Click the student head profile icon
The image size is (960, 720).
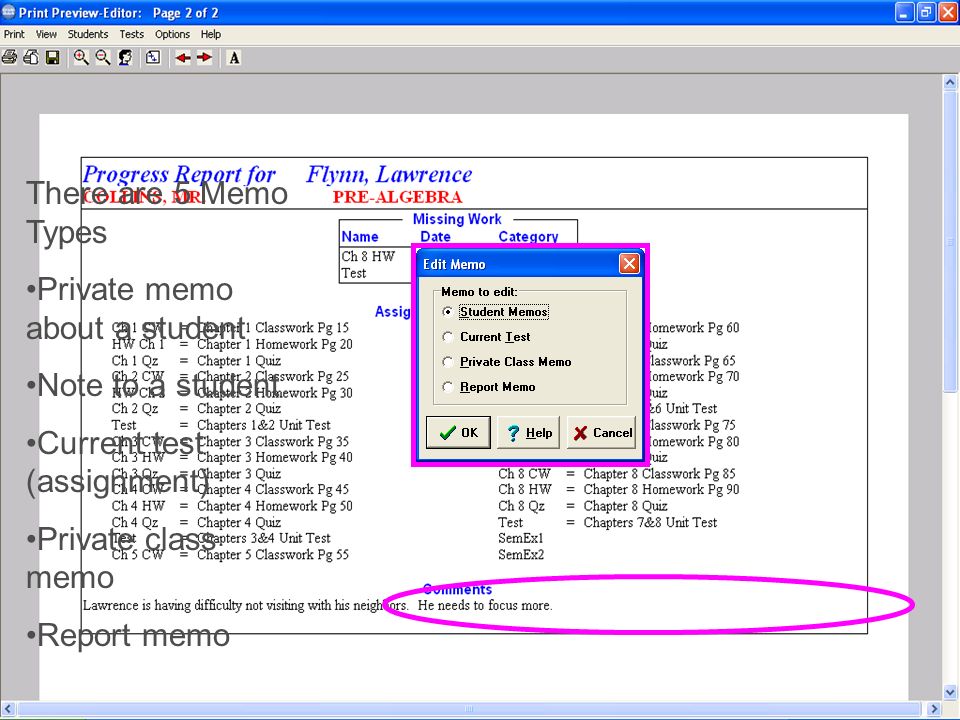(126, 58)
